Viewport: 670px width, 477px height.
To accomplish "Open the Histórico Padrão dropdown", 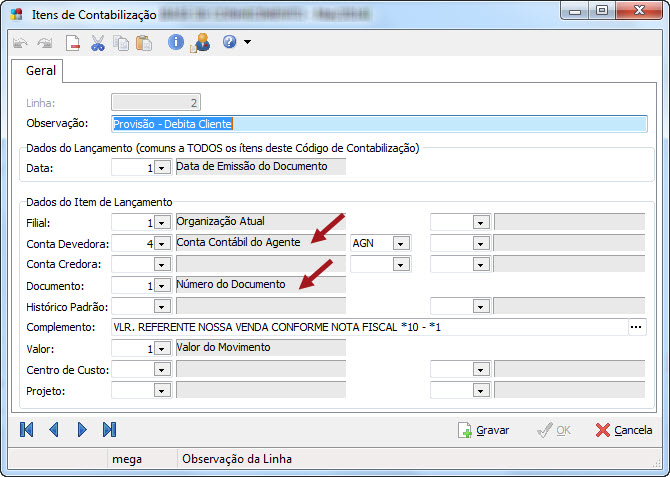I will click(162, 306).
